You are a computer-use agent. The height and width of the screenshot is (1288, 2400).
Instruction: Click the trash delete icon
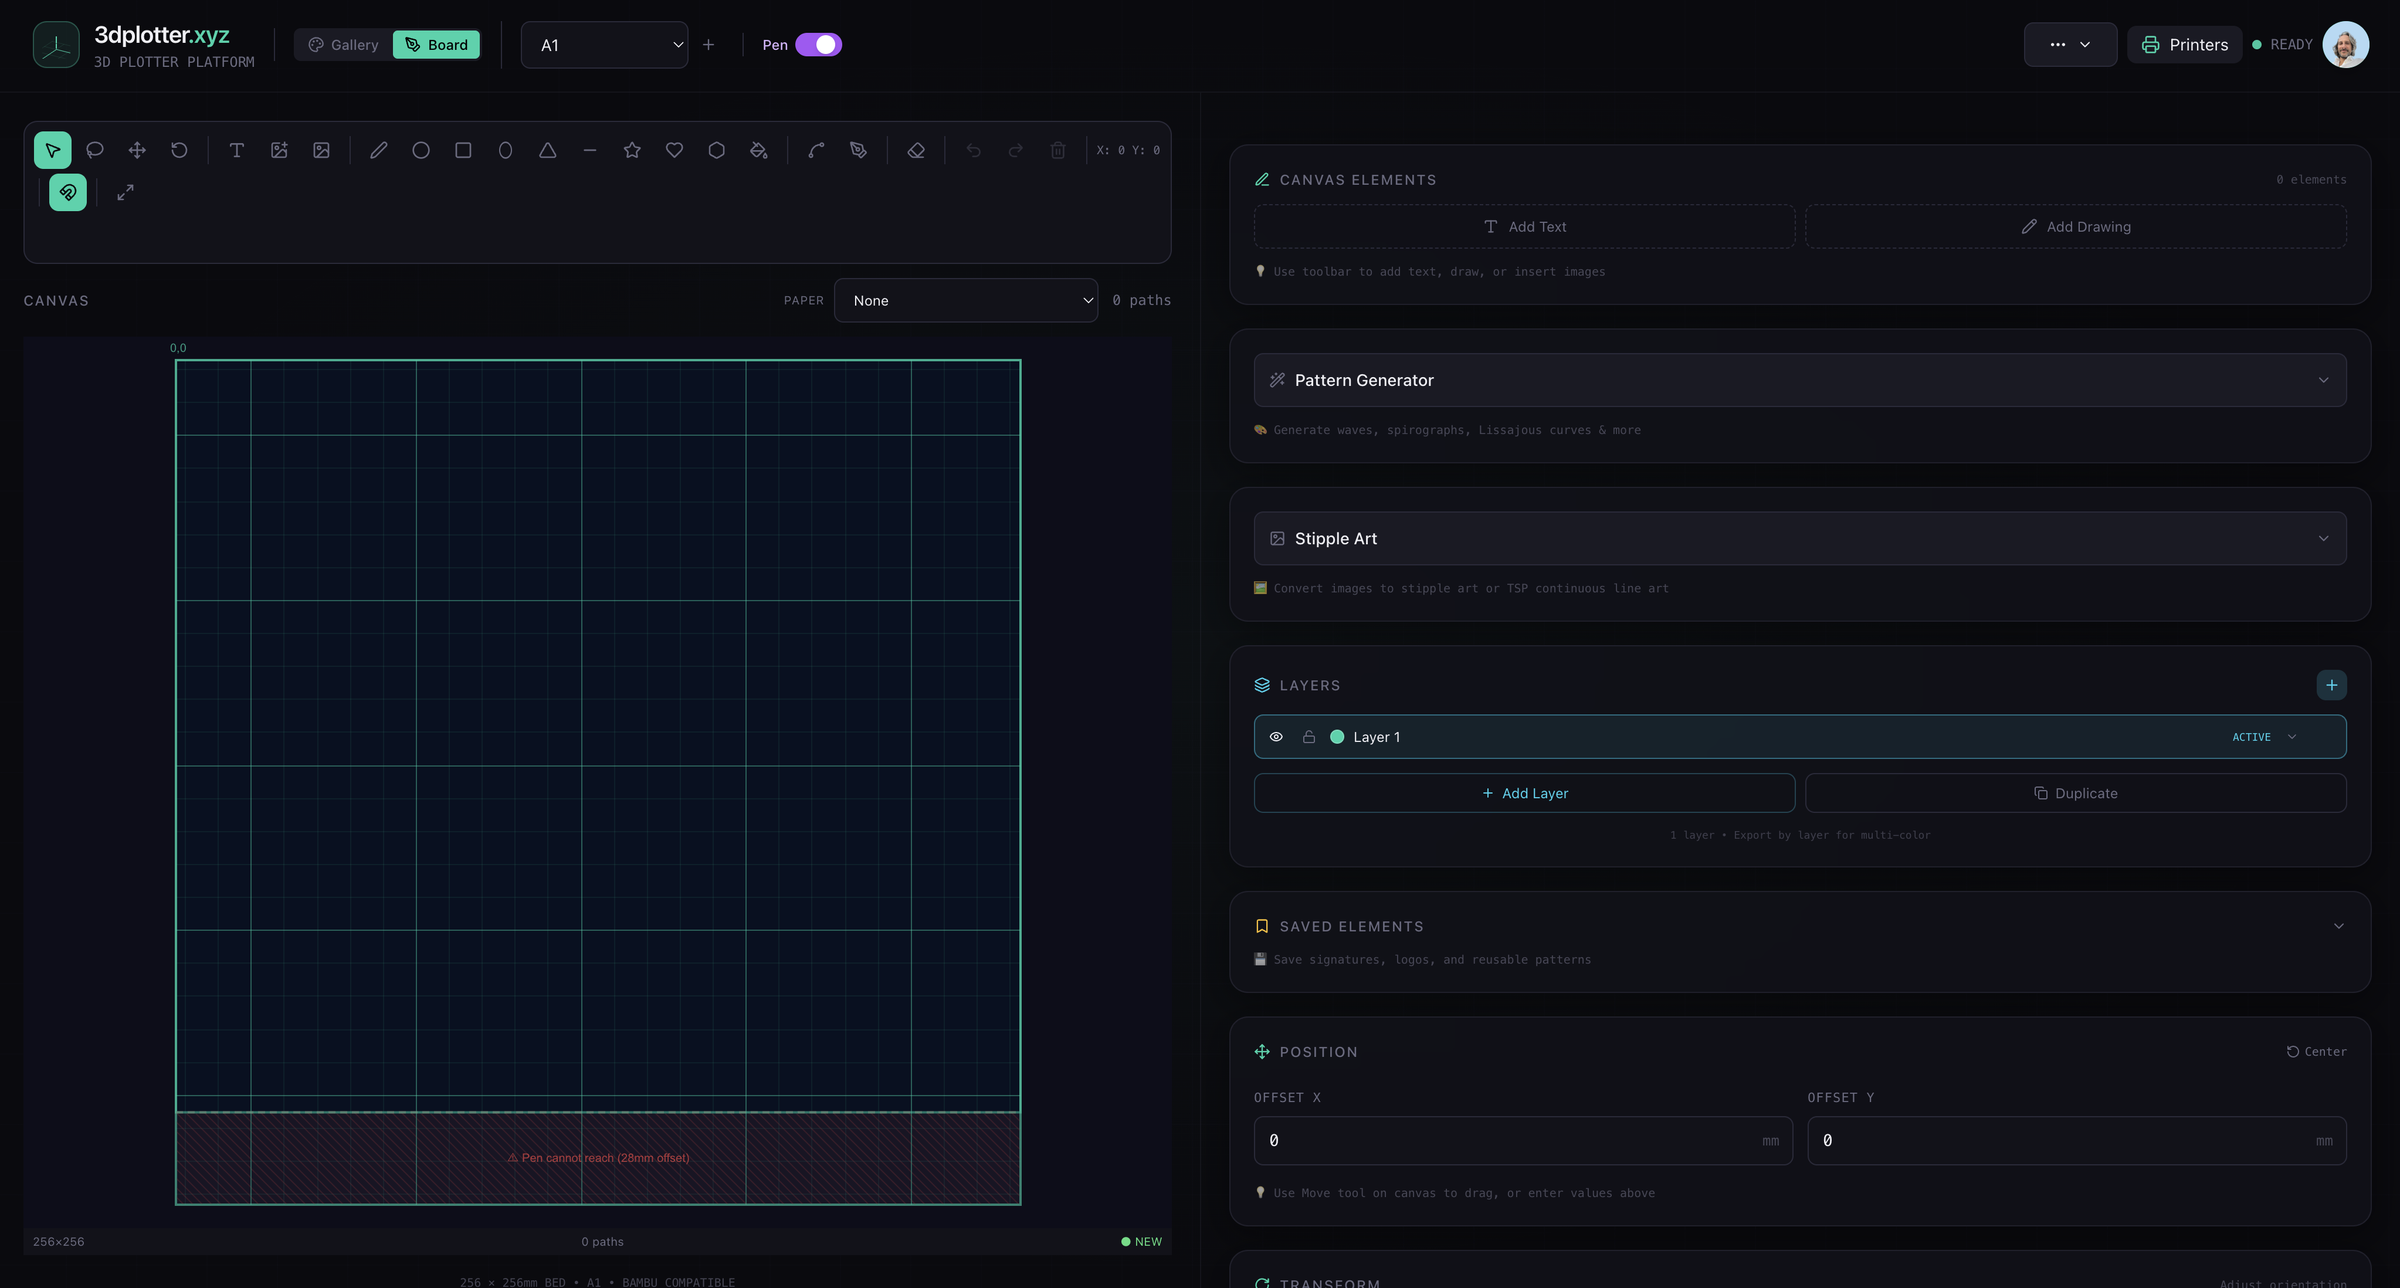tap(1058, 150)
